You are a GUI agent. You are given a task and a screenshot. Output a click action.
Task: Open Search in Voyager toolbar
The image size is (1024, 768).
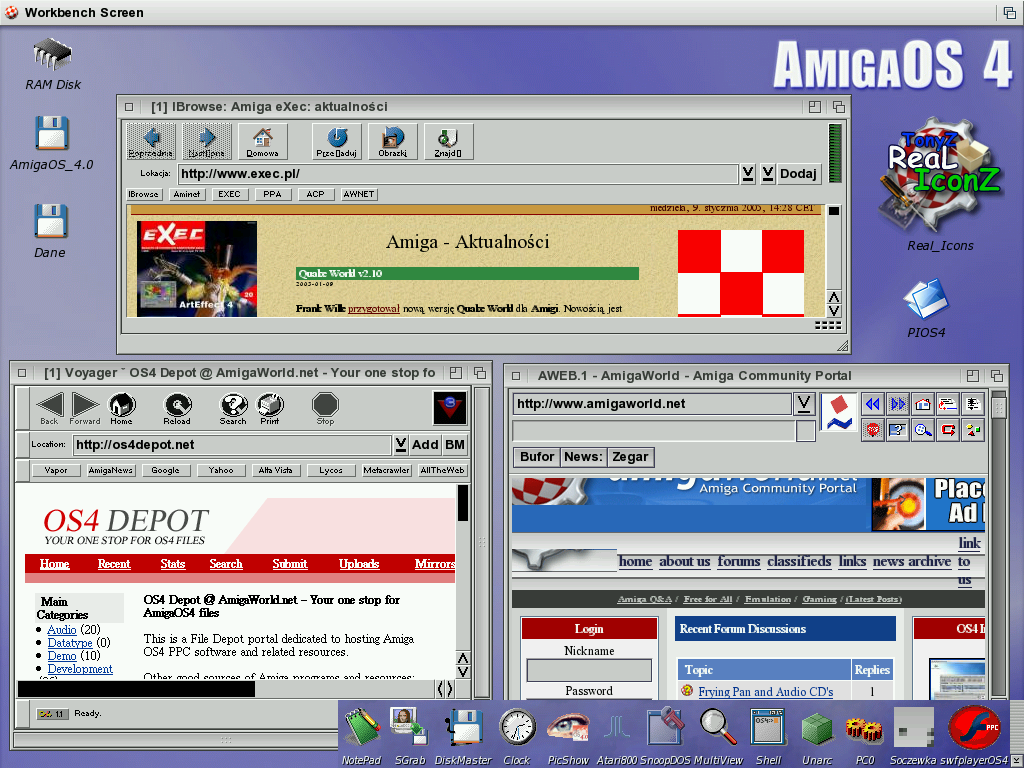tap(233, 409)
